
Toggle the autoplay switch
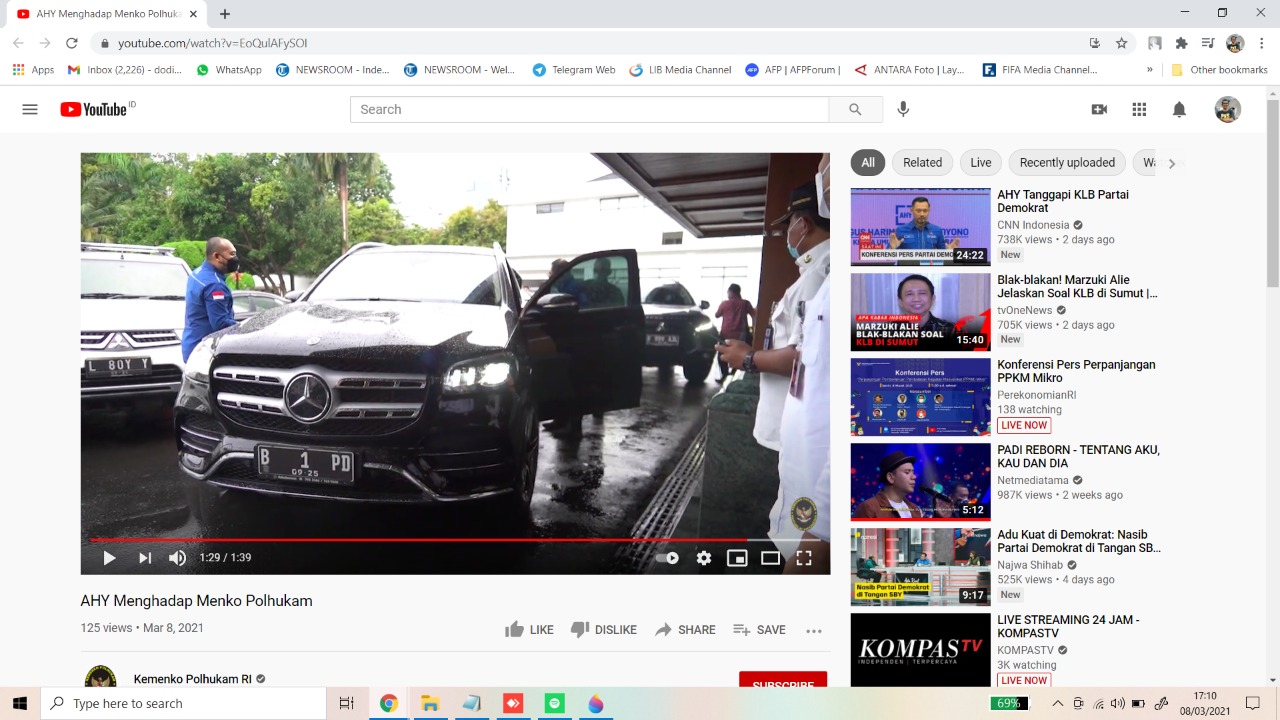pos(668,558)
